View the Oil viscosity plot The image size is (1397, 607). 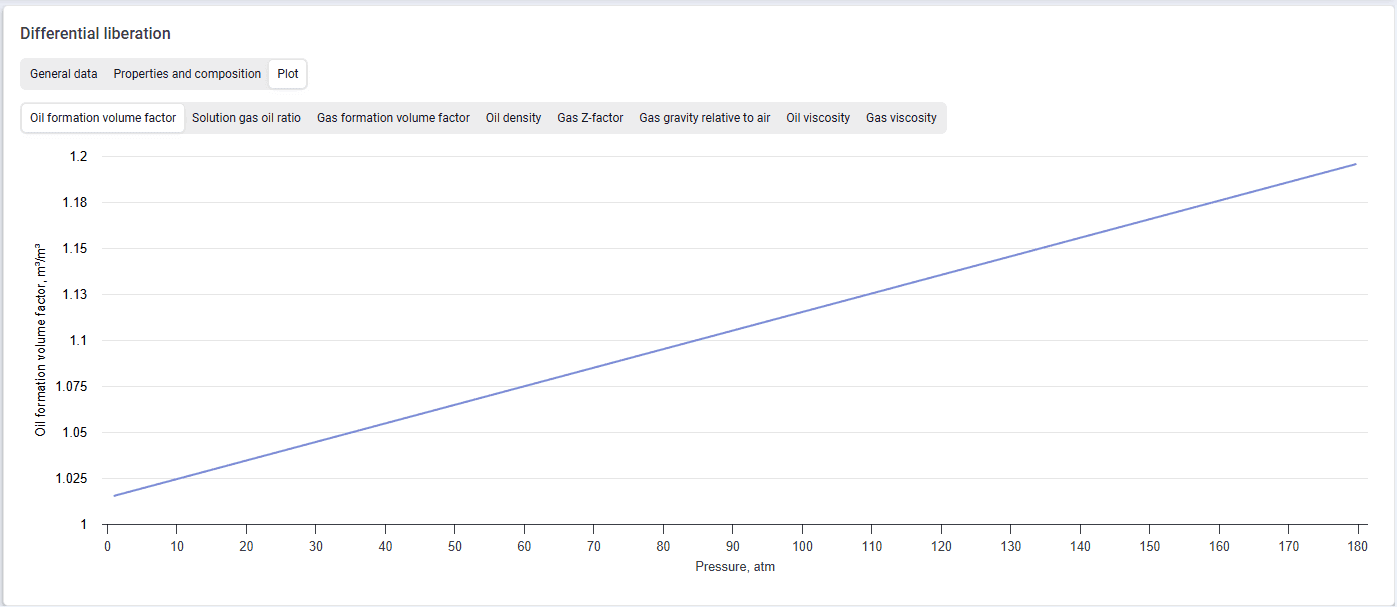pos(818,118)
